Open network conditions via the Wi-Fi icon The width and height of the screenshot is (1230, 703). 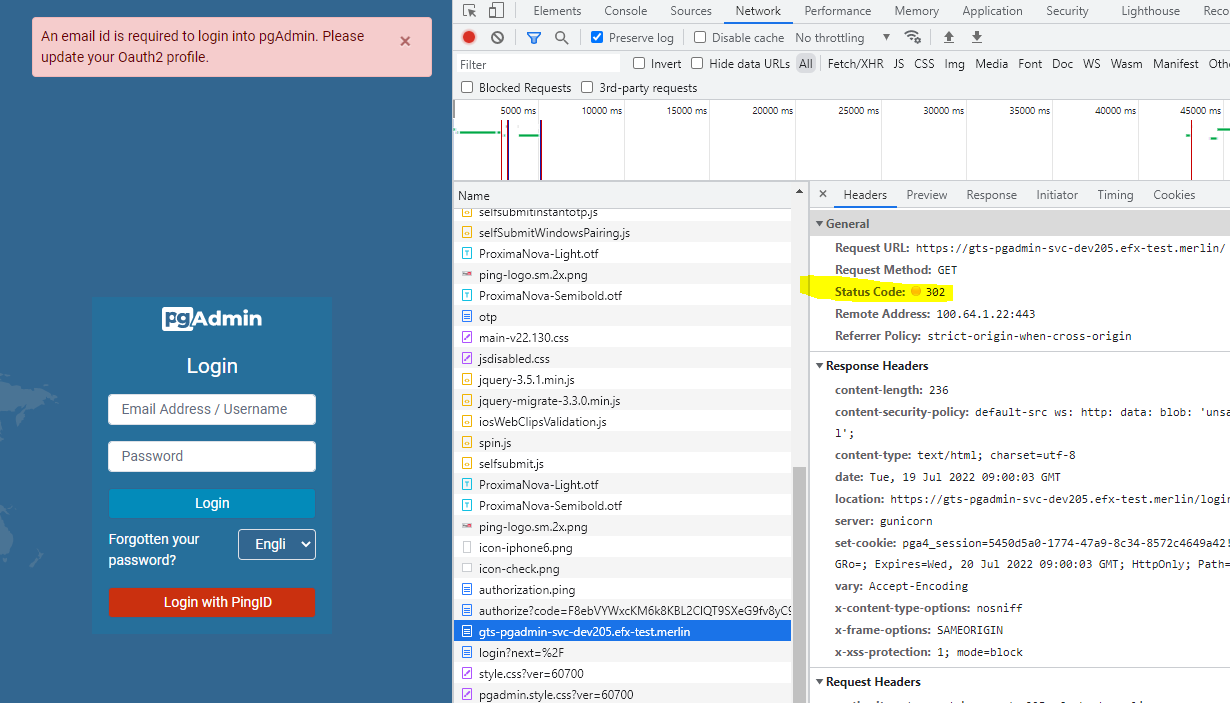coord(912,37)
